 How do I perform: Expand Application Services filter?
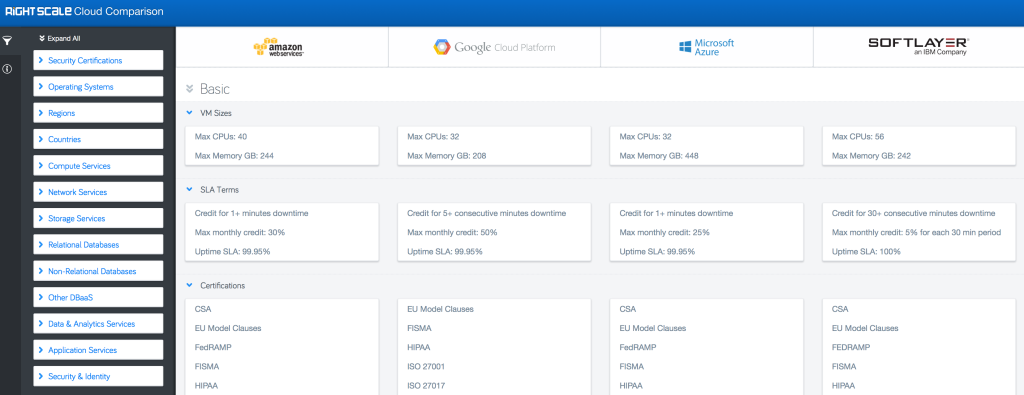tap(98, 350)
